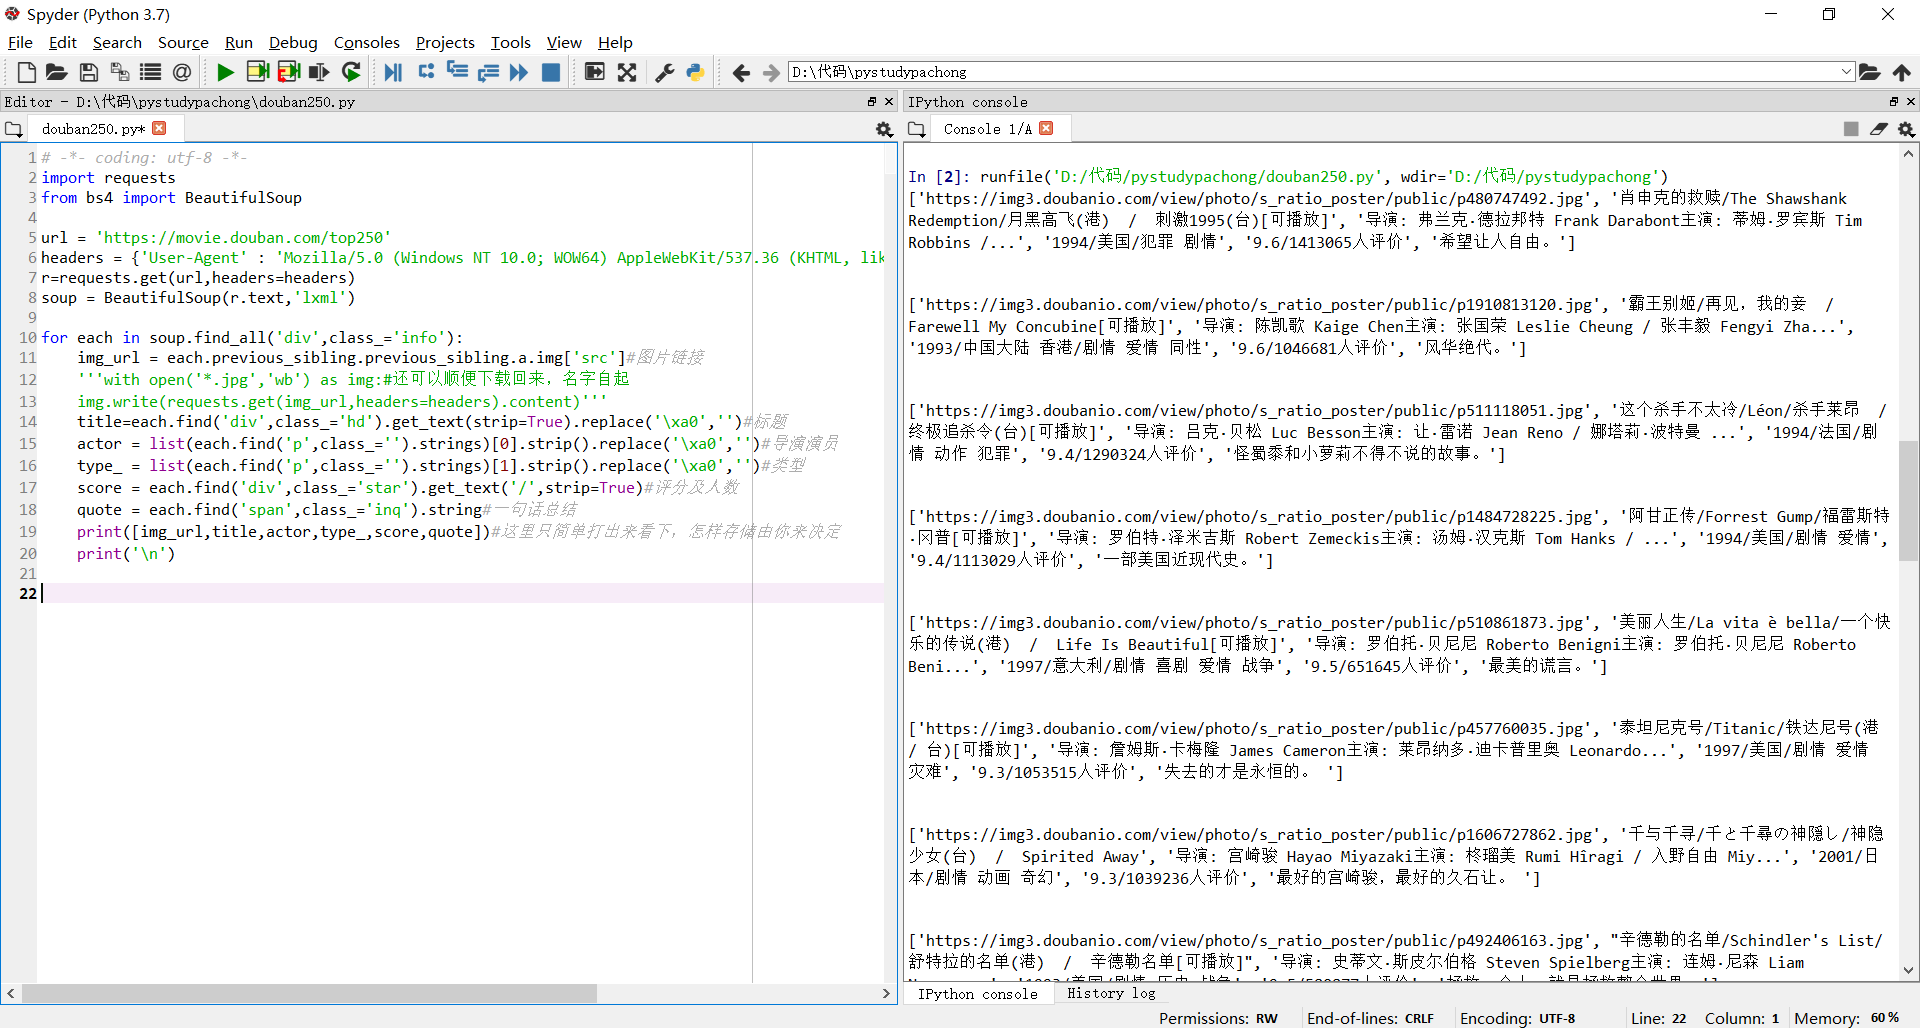Toggle fullscreen mode icon
This screenshot has height=1028, width=1920.
pyautogui.click(x=627, y=72)
